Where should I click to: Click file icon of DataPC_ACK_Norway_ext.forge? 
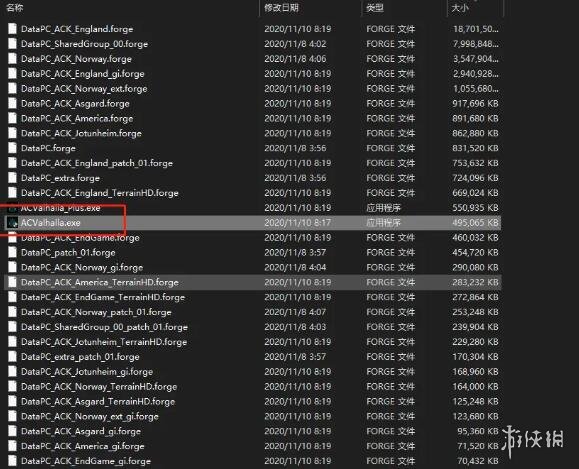tap(13, 88)
